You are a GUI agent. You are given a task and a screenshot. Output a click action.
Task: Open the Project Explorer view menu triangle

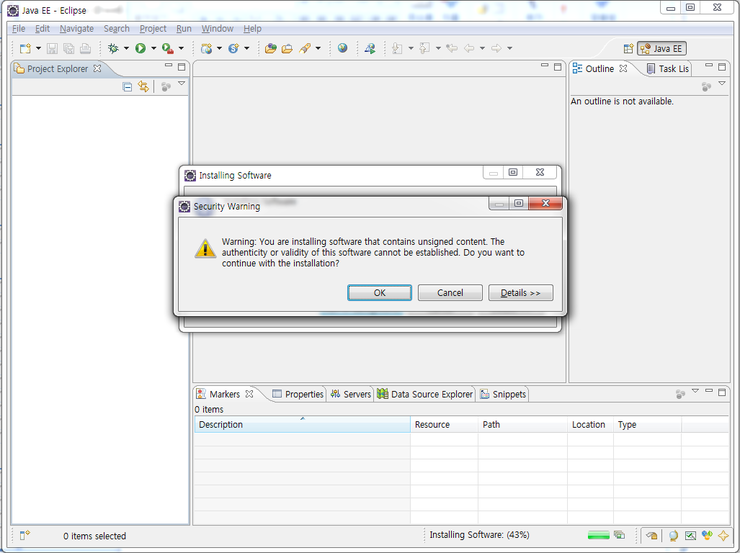tap(182, 84)
